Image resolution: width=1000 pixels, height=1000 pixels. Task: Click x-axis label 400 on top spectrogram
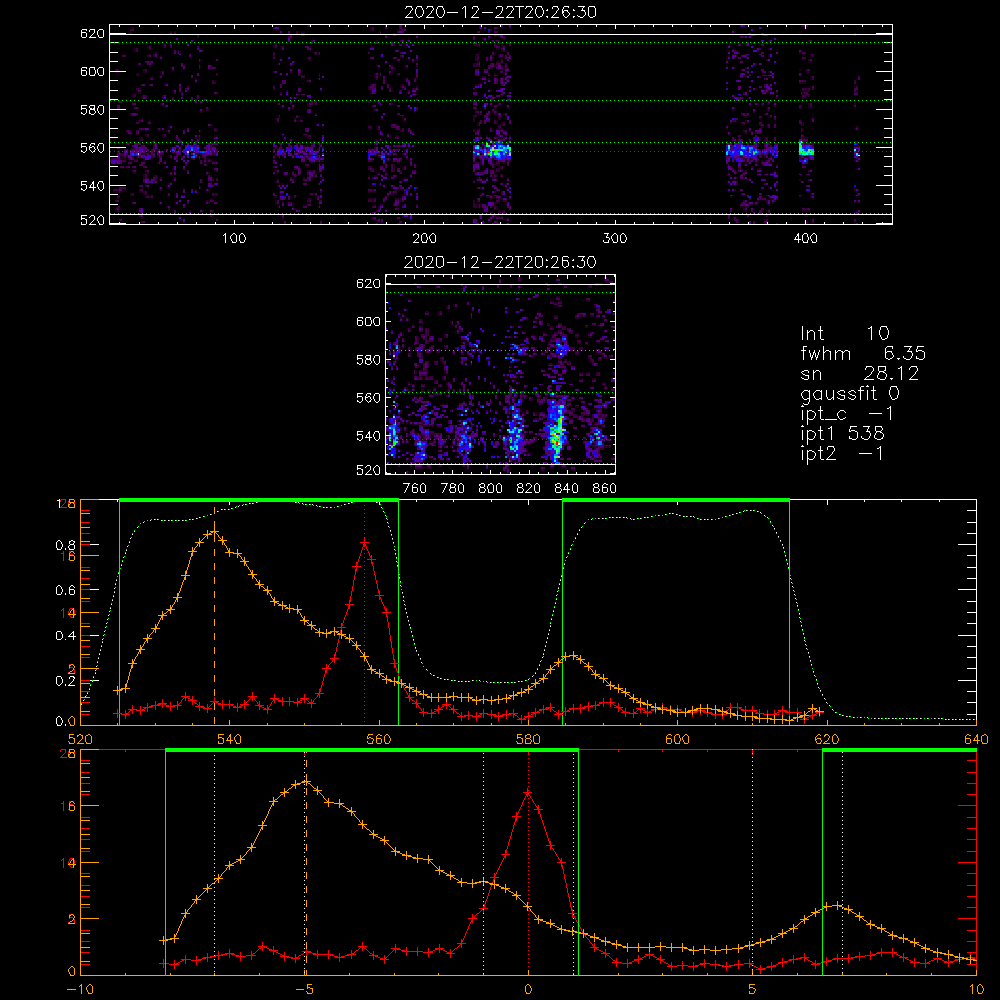click(x=805, y=239)
